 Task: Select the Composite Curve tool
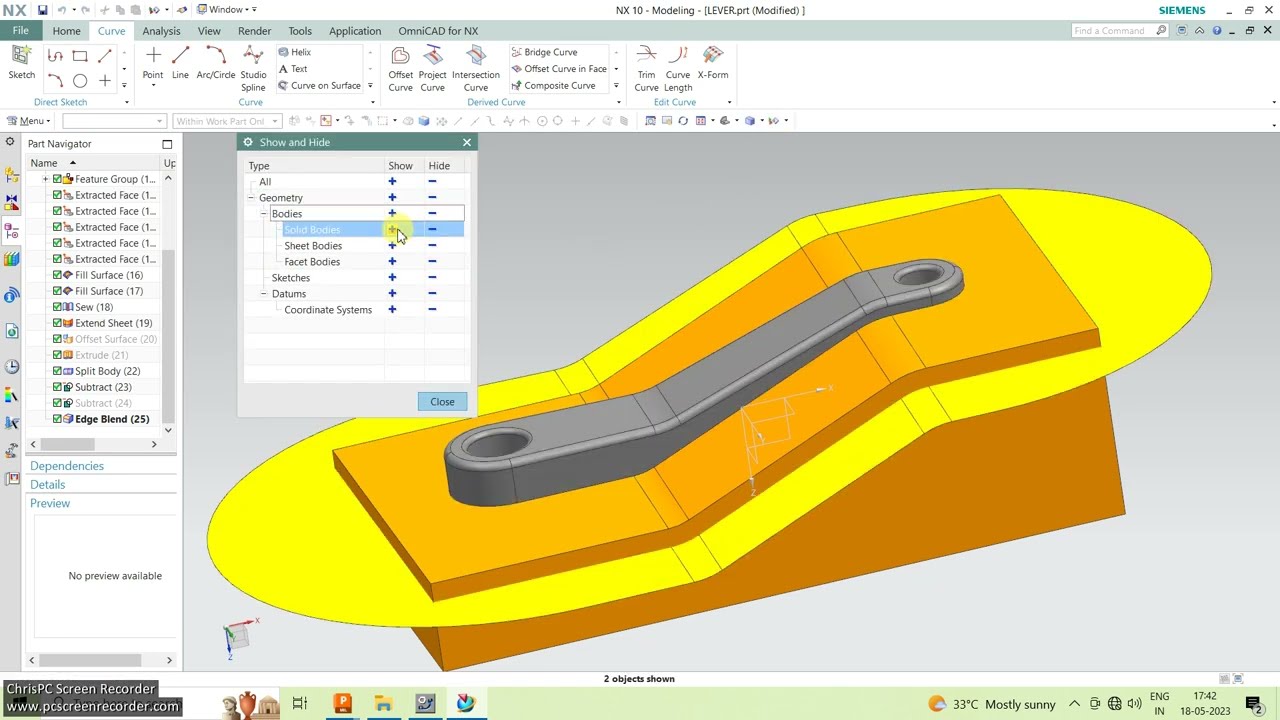point(553,86)
